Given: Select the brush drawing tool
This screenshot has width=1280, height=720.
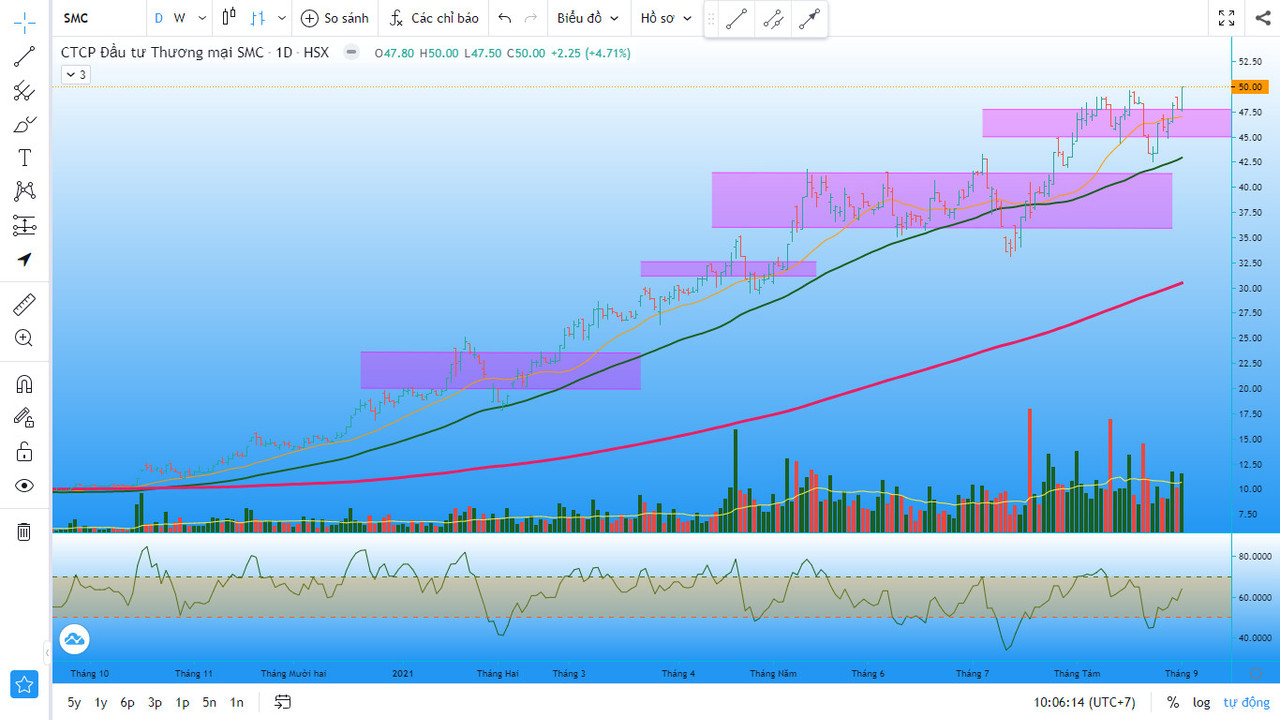Looking at the screenshot, I should coord(24,125).
